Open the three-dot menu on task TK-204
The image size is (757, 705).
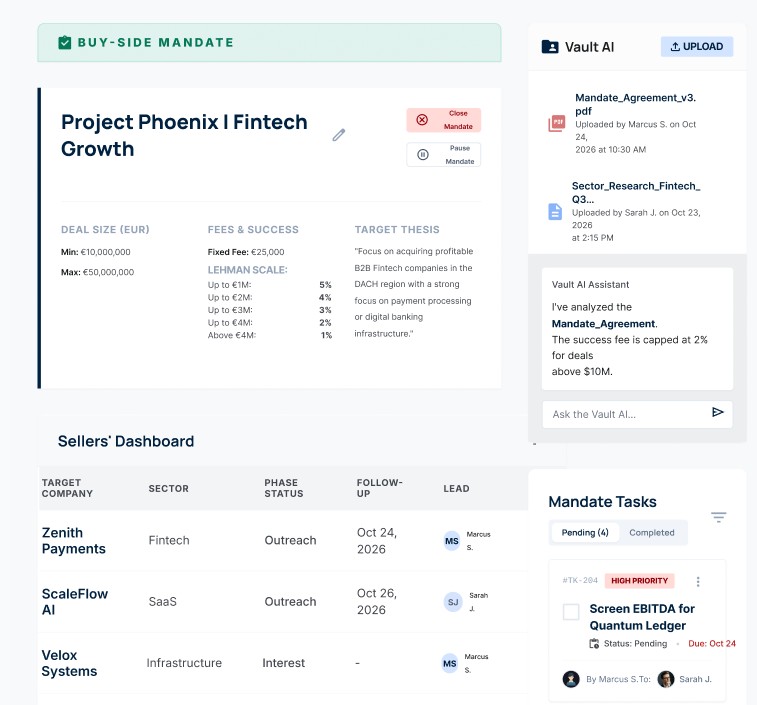(x=698, y=581)
